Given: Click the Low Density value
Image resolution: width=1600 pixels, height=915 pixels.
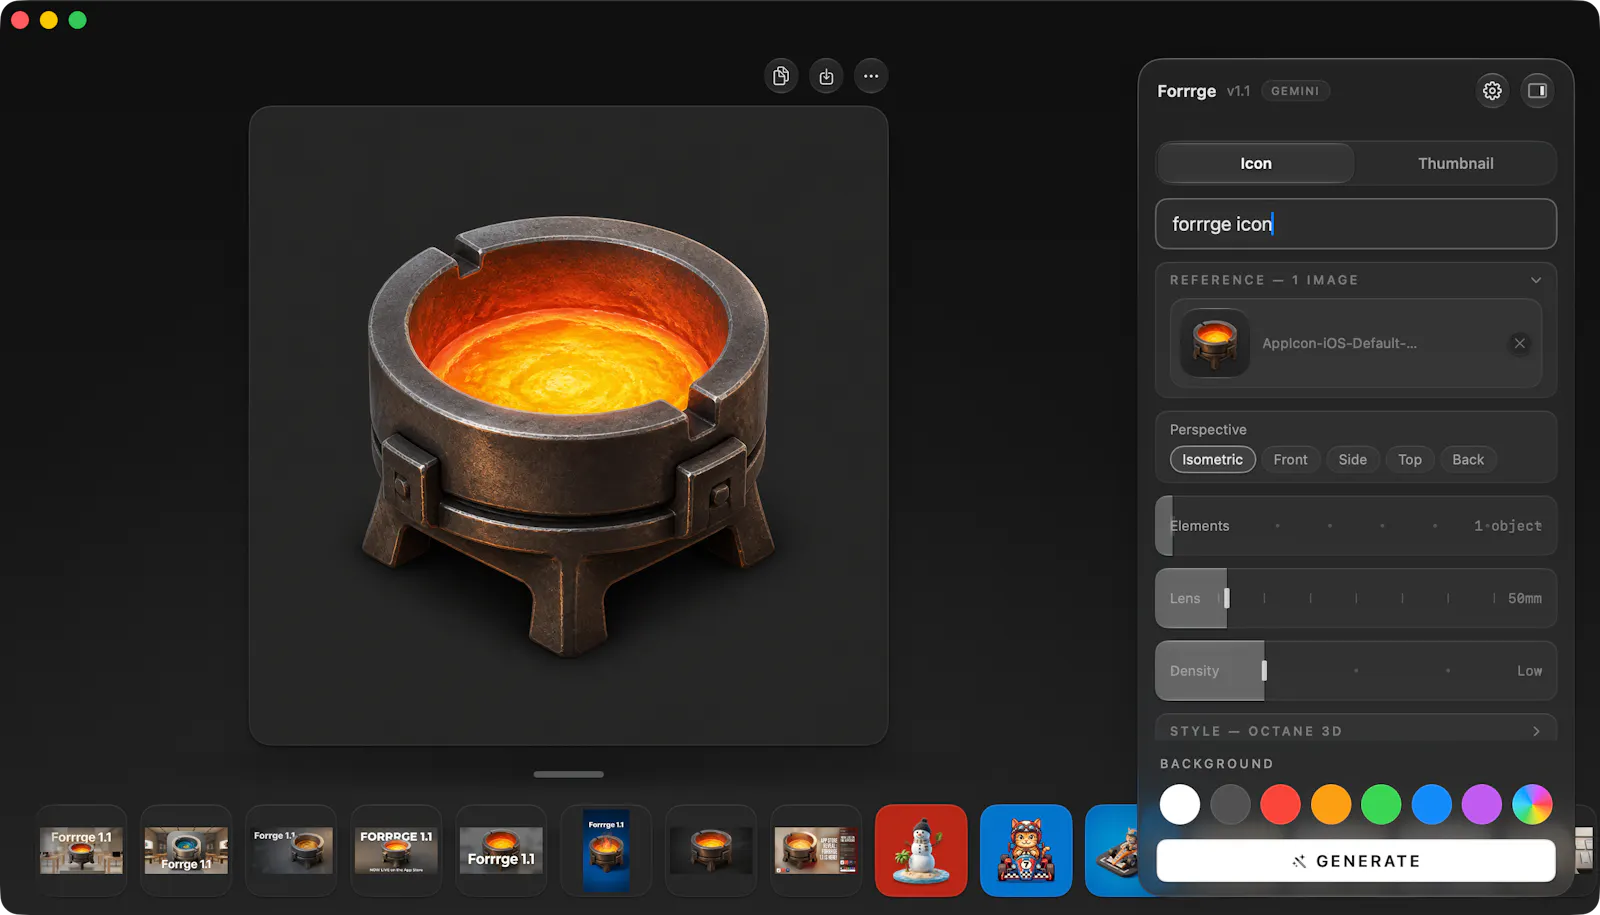Looking at the screenshot, I should point(1529,671).
